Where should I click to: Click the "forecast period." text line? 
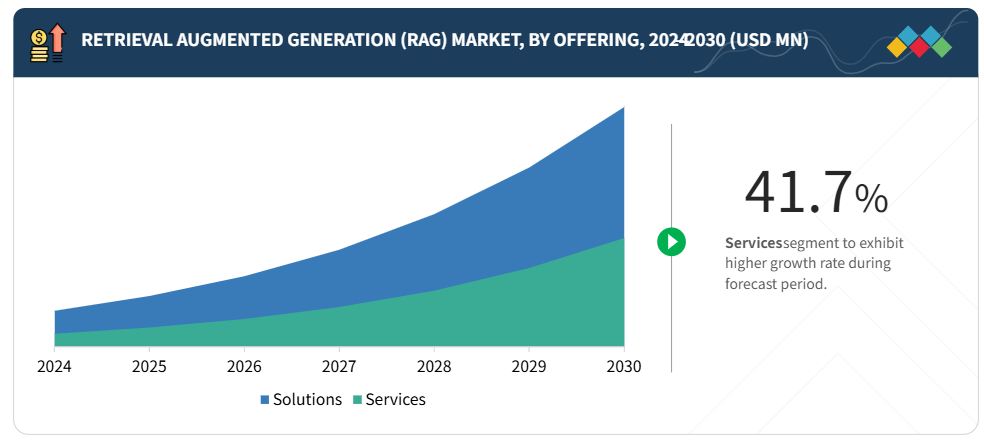point(776,284)
